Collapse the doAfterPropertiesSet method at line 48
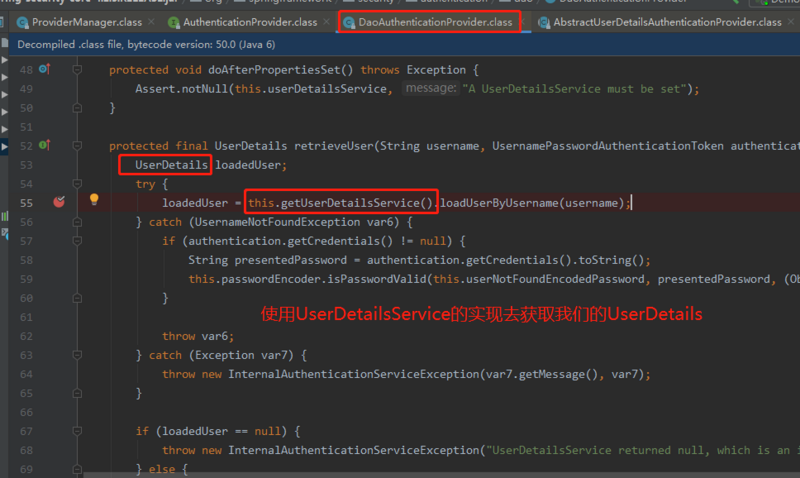Viewport: 800px width, 478px height. 77,69
